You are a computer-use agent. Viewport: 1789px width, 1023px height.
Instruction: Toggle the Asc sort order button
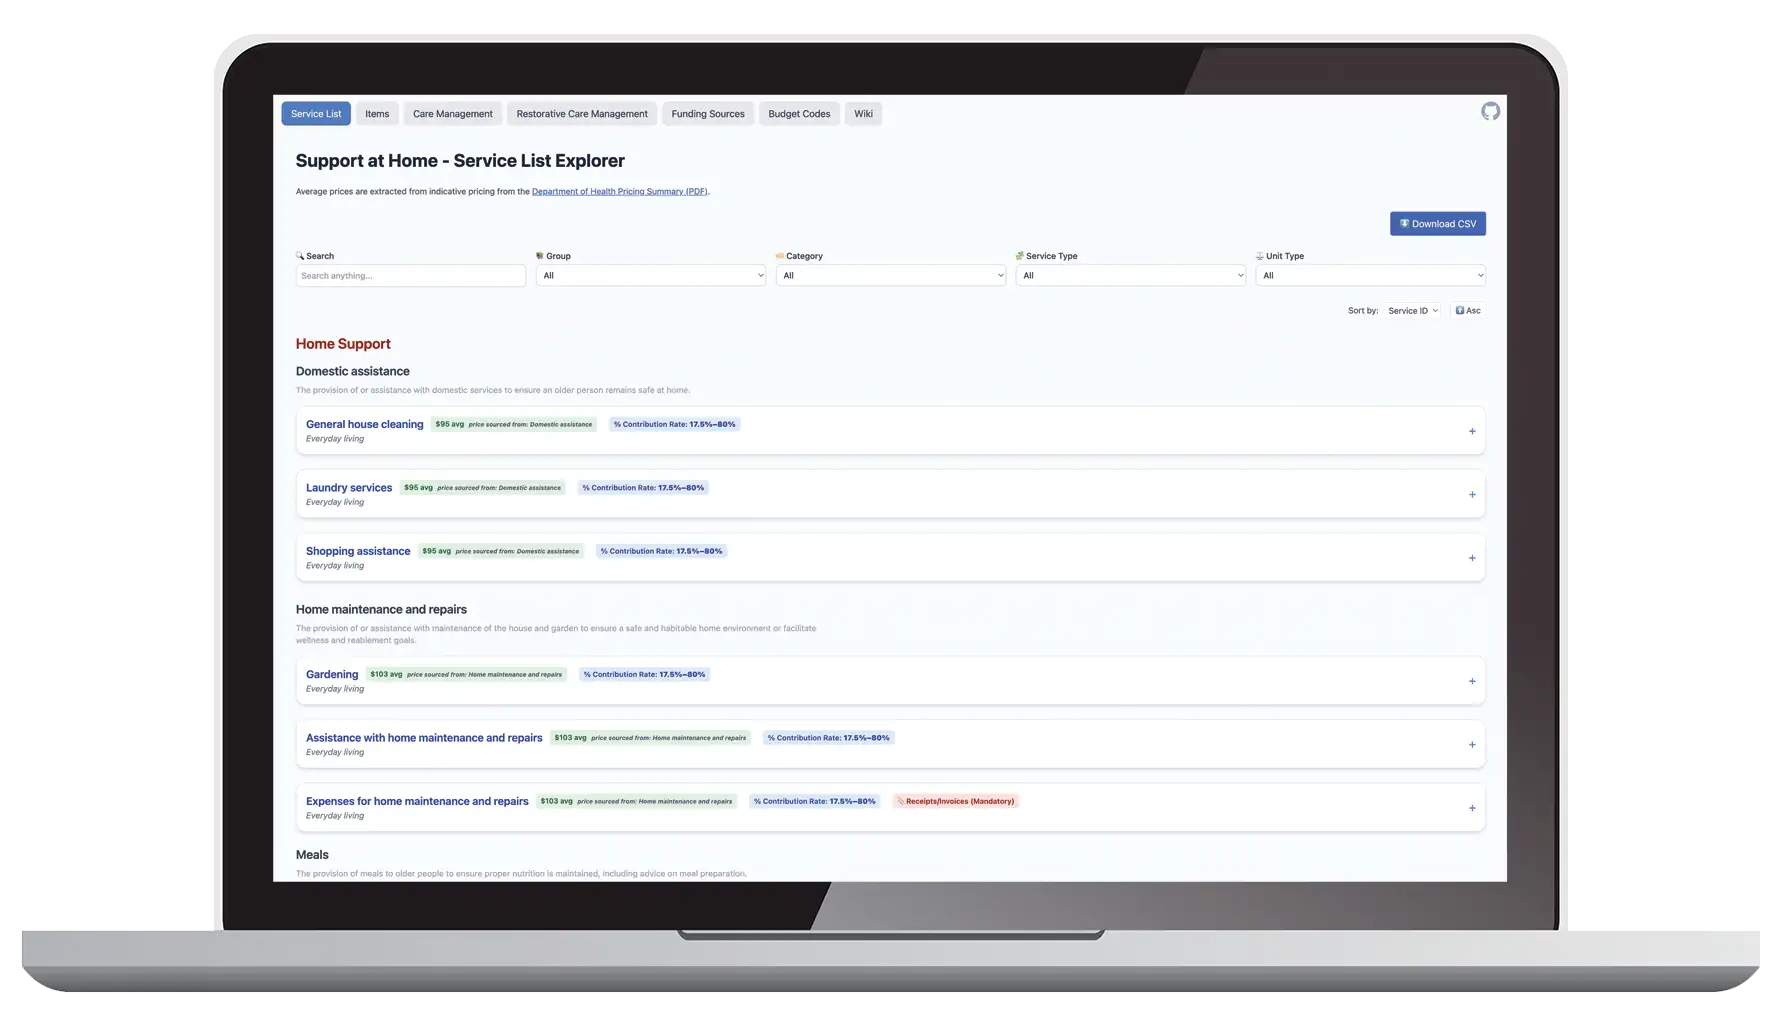click(1467, 311)
